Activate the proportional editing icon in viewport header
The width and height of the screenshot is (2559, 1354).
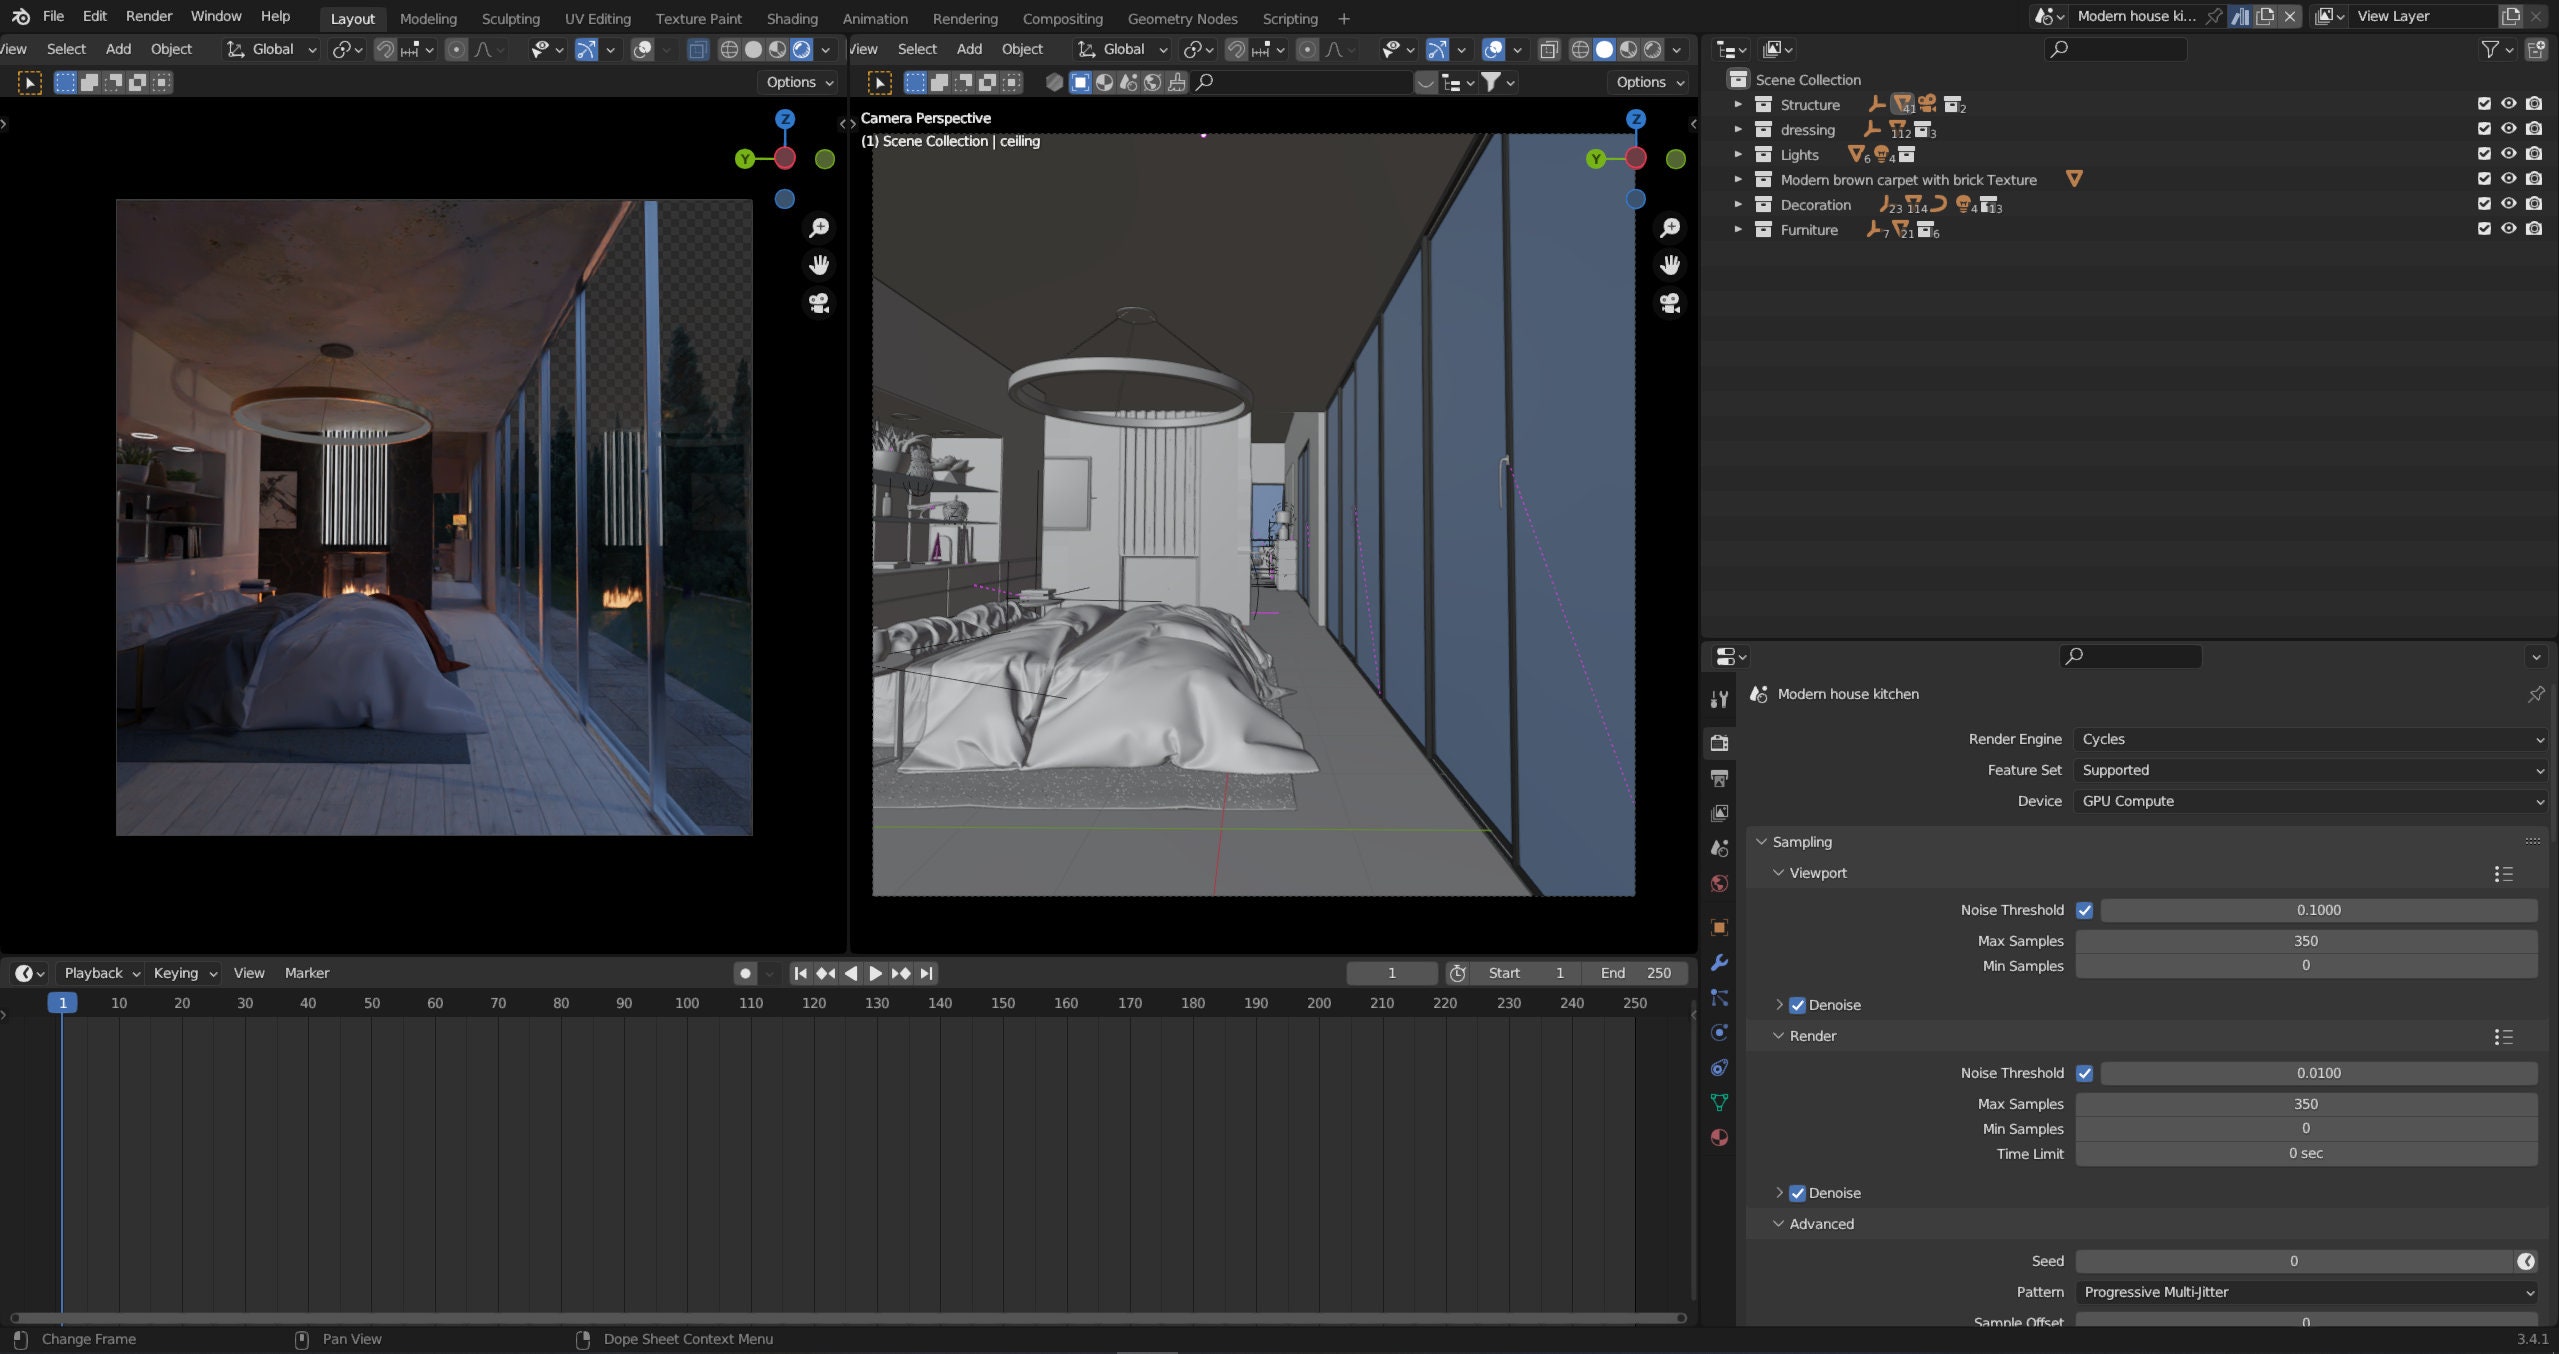[x=457, y=48]
